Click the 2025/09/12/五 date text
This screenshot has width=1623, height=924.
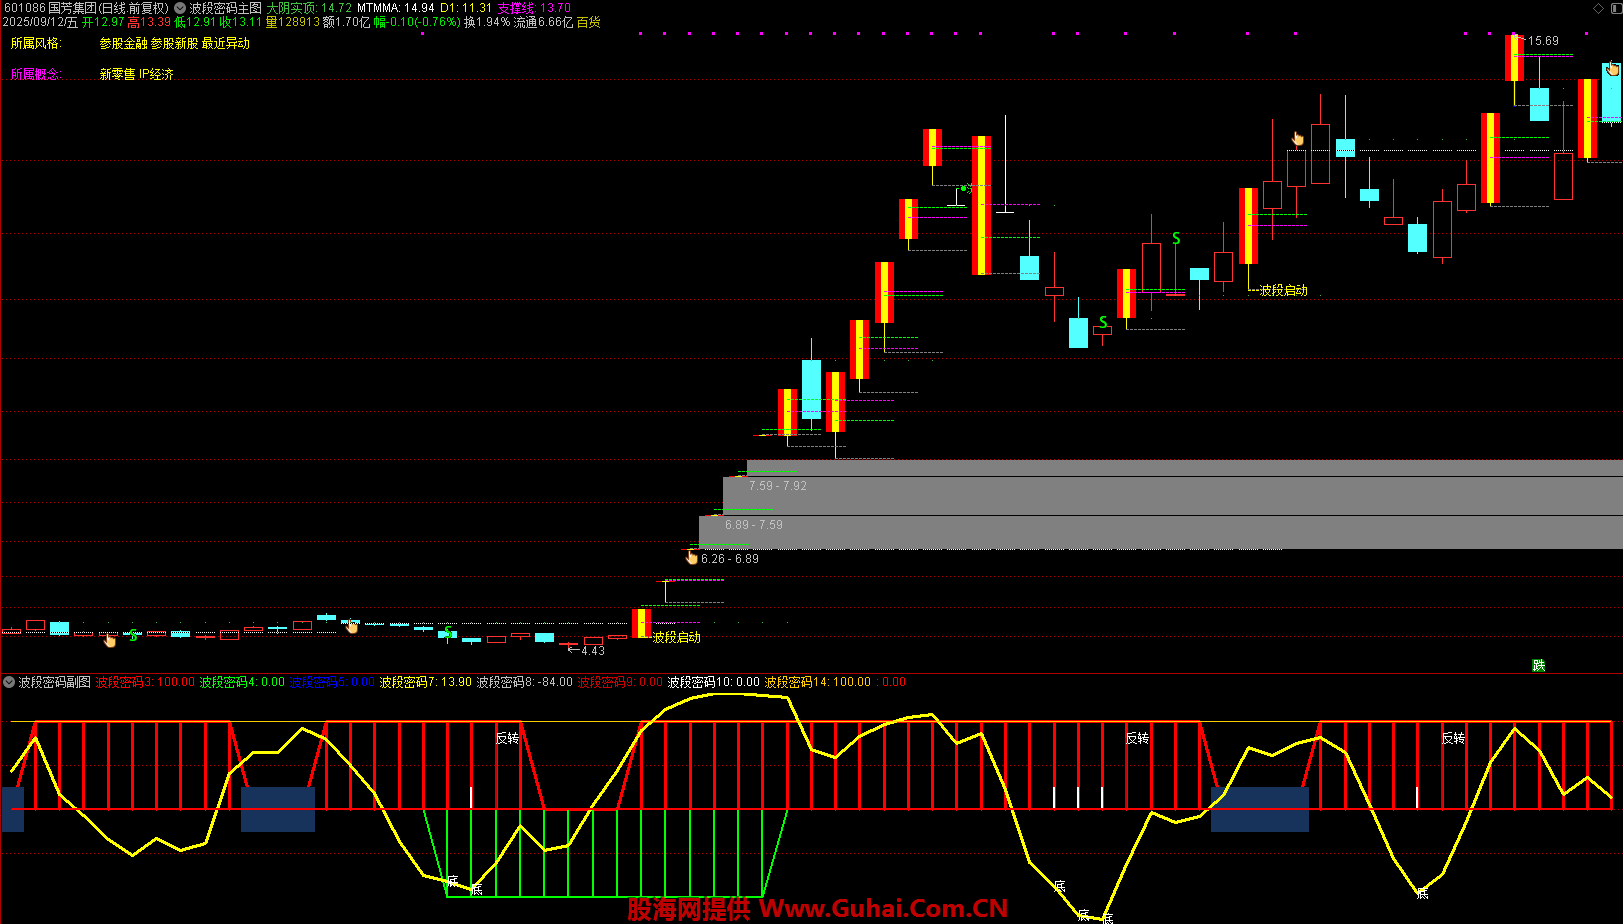click(40, 22)
